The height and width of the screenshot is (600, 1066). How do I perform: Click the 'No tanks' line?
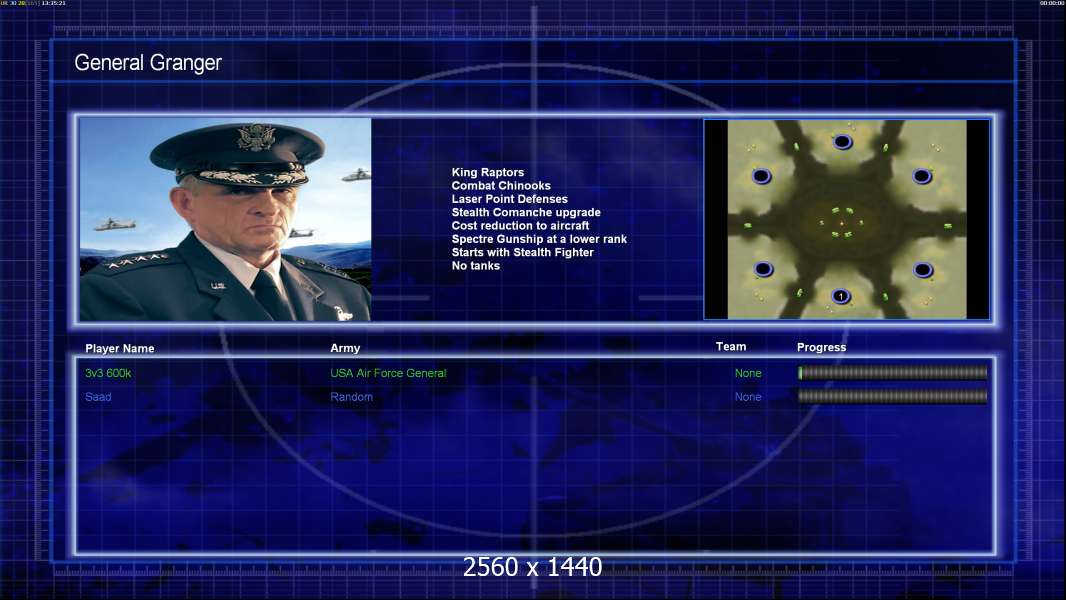pos(475,266)
